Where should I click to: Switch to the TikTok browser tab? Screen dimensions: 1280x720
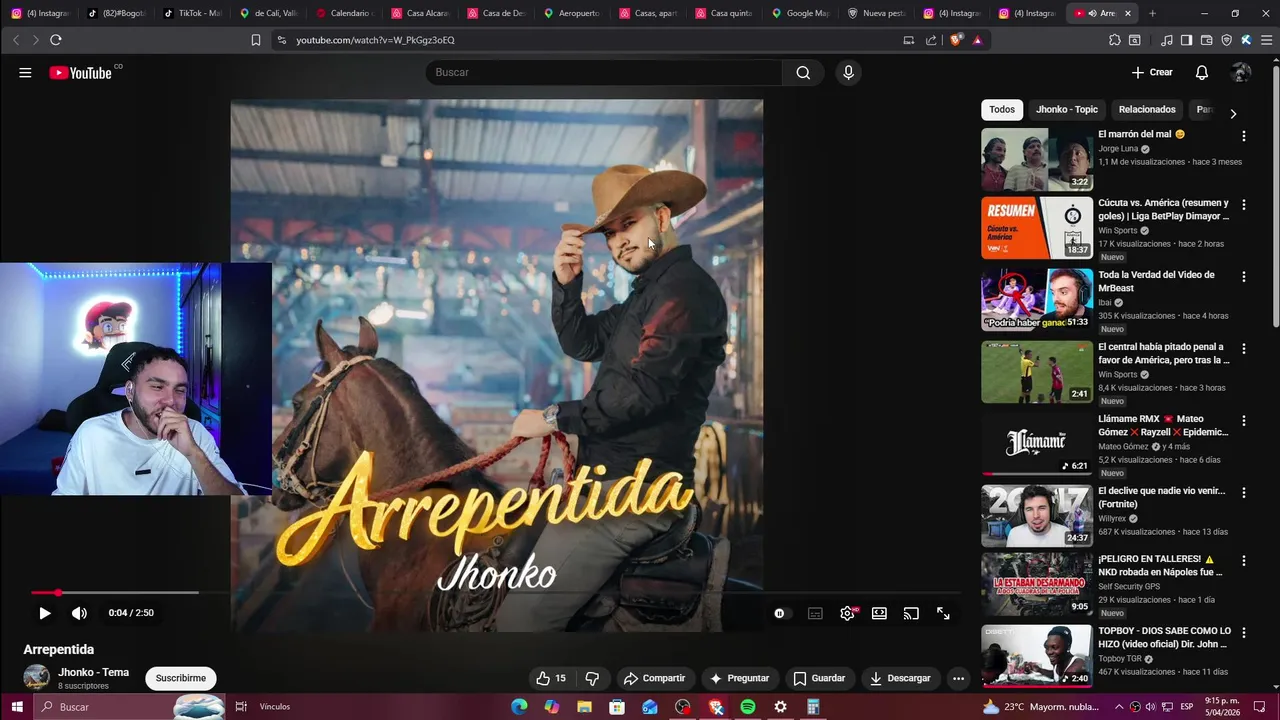click(192, 13)
